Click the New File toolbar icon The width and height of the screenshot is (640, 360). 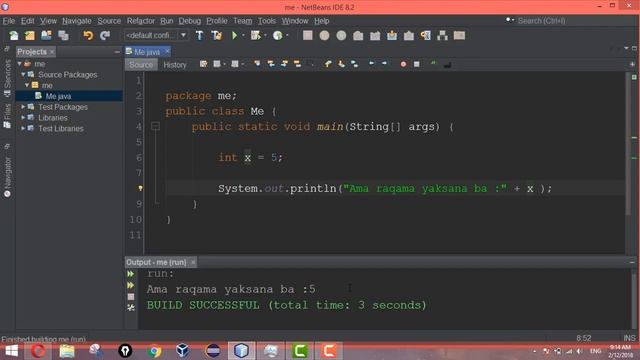coord(14,36)
